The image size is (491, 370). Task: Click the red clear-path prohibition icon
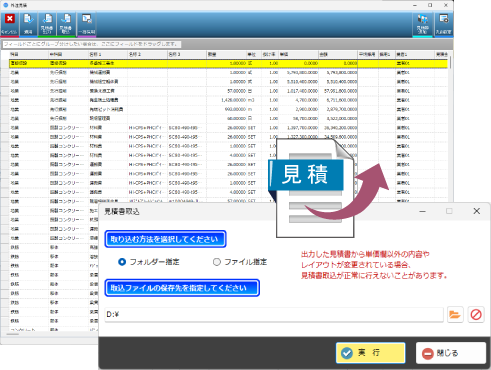(476, 314)
